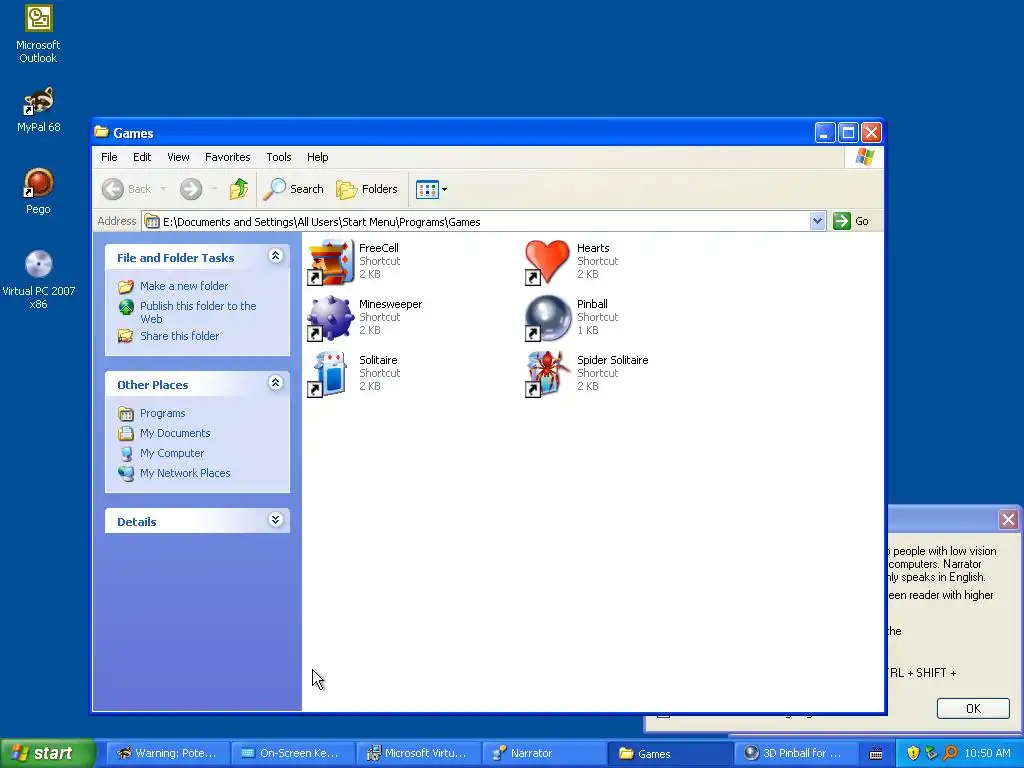Screen dimensions: 1024x768
Task: Open the address bar dropdown
Action: (817, 221)
